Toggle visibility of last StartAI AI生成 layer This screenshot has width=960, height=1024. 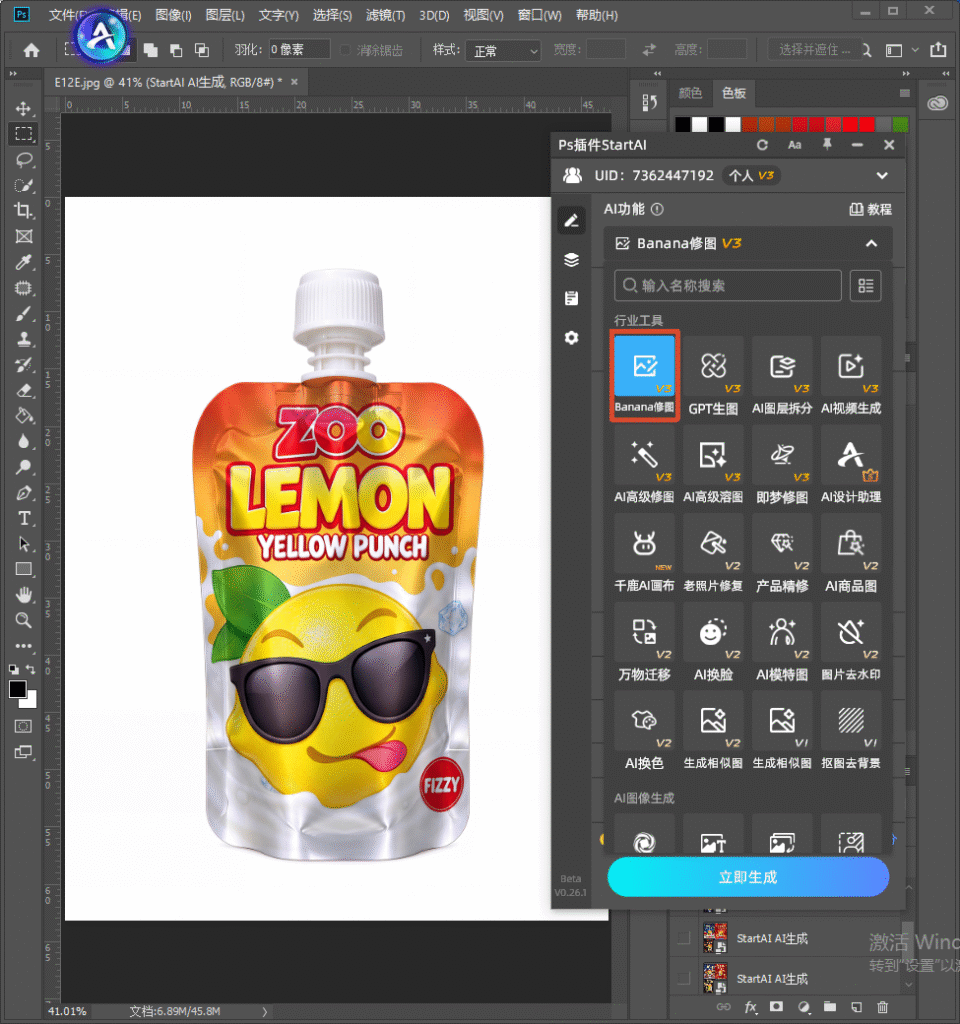click(x=684, y=978)
